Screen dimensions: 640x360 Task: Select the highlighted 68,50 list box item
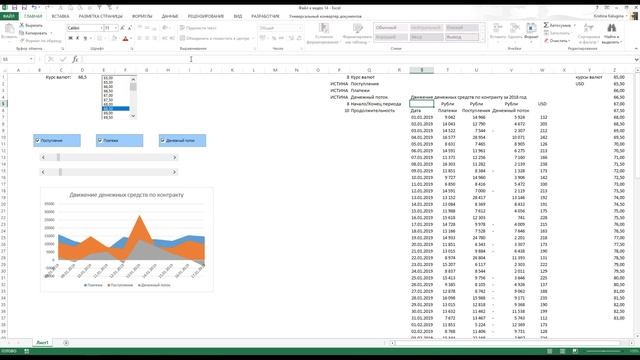point(116,109)
